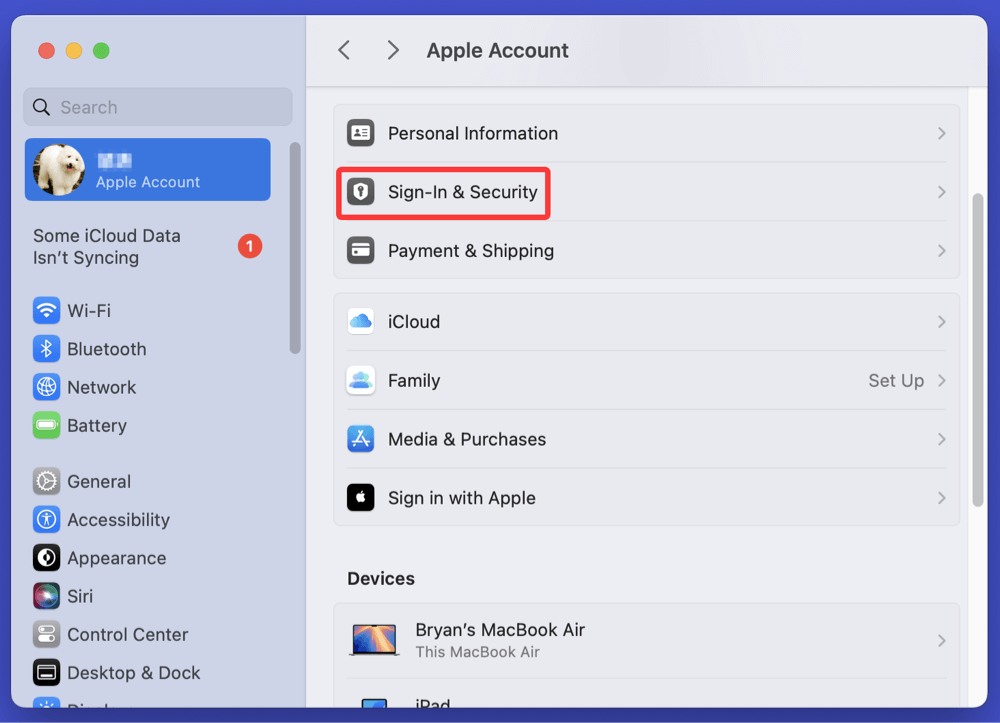Open Sign-In & Security settings
This screenshot has height=723, width=1000.
pos(462,192)
